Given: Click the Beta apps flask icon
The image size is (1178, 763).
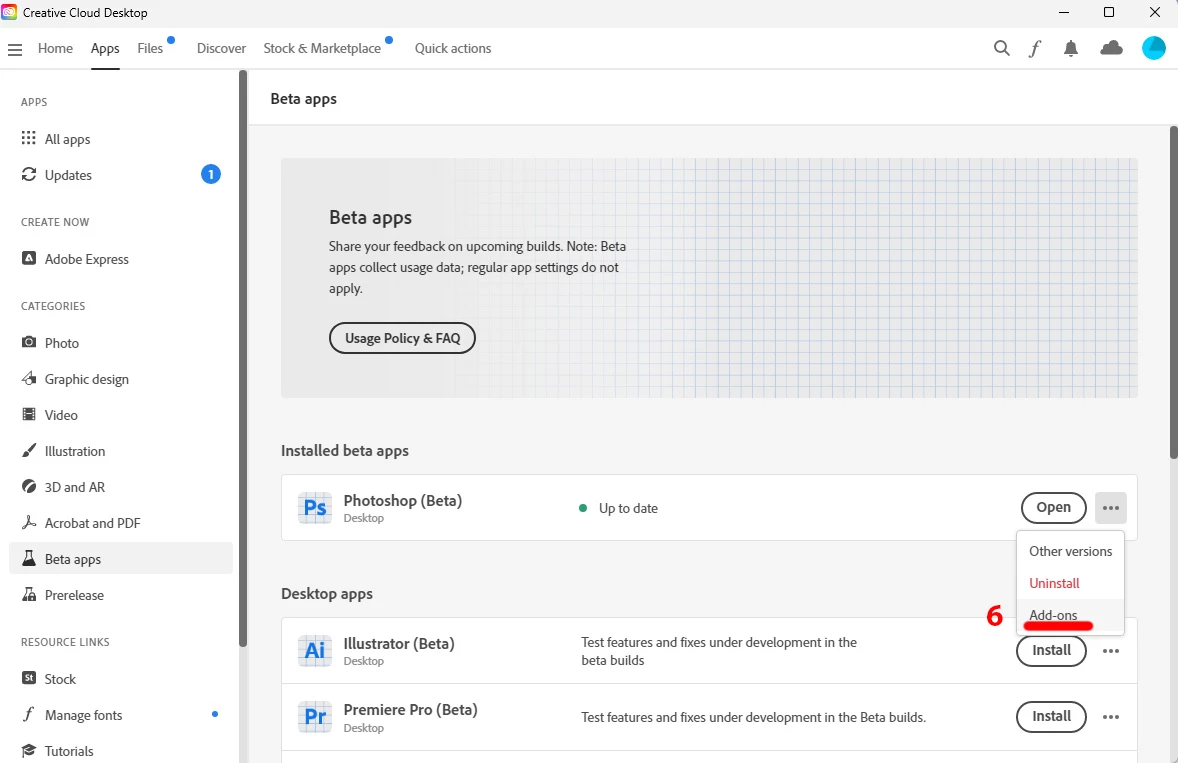Looking at the screenshot, I should pos(29,559).
